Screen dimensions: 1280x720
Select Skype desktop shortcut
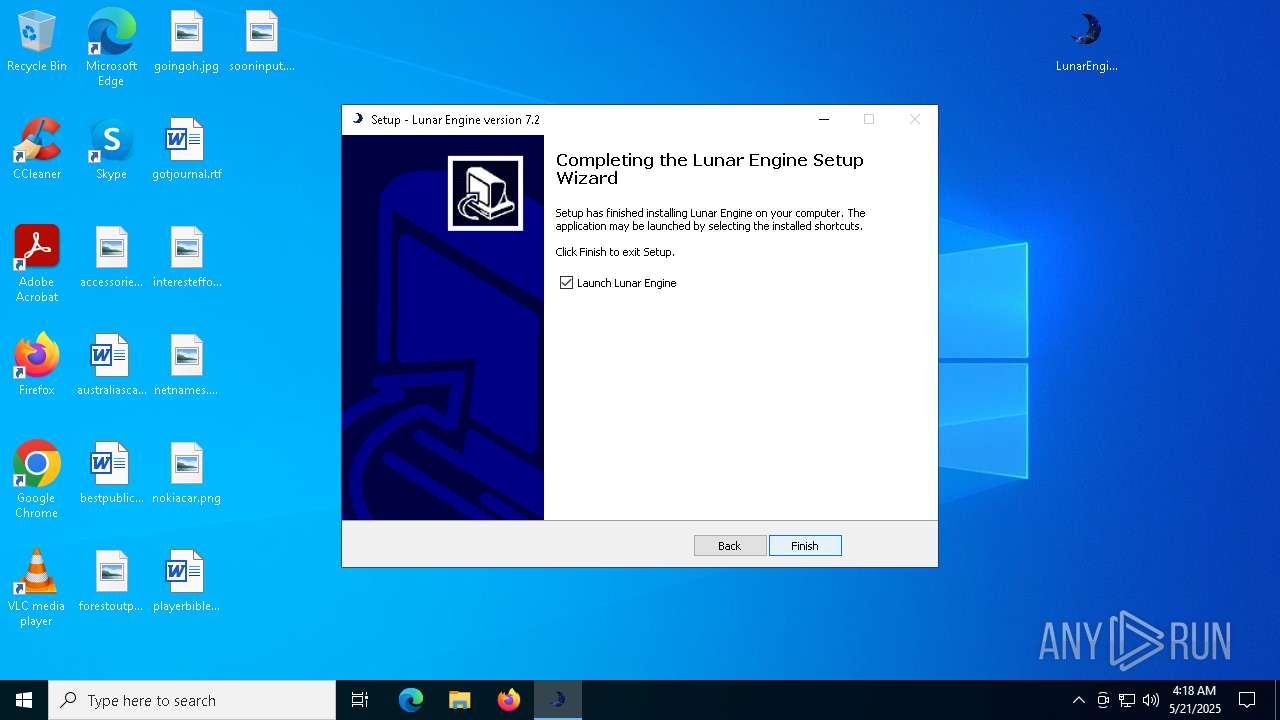point(111,150)
